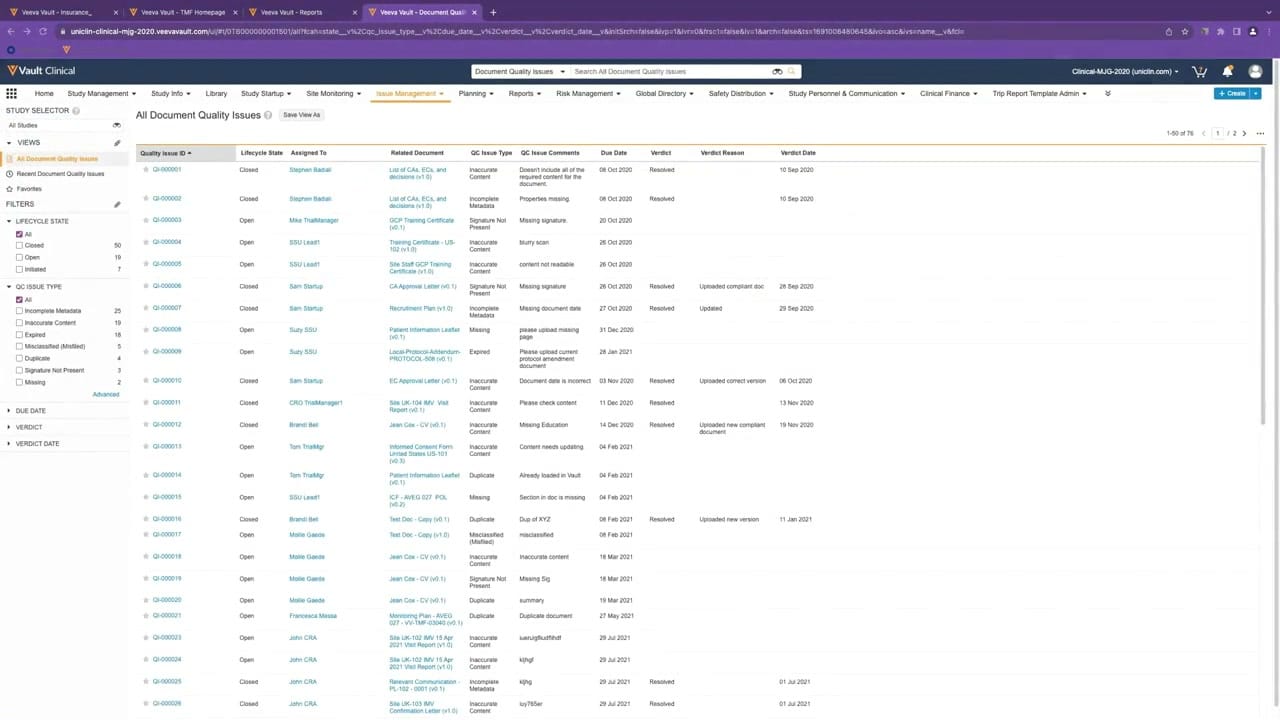This screenshot has width=1280, height=720.
Task: Open the app launcher grid icon
Action: coord(12,93)
